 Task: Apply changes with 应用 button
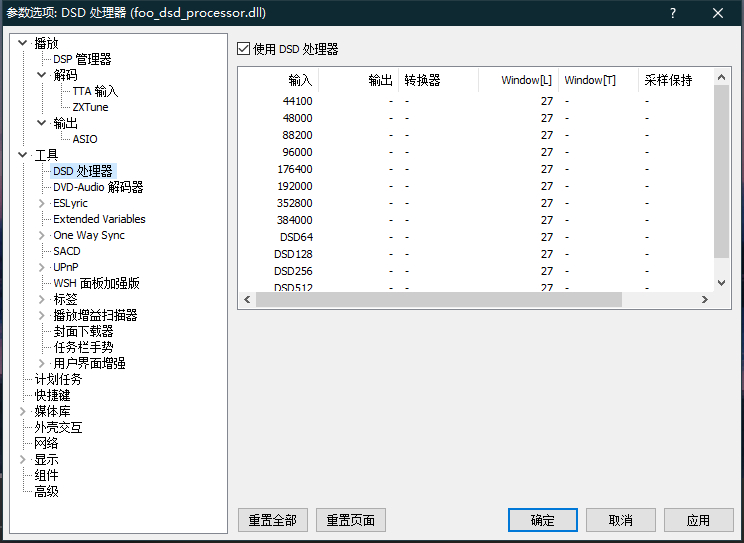click(x=698, y=520)
